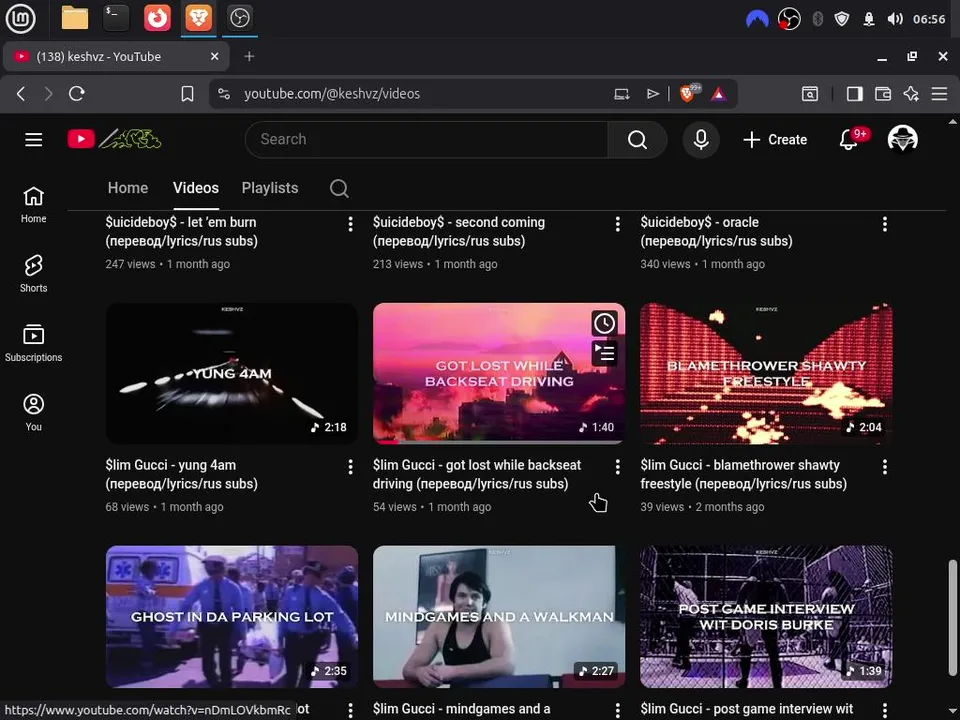Open $lim Gucci - yung 4am title
The image size is (960, 720).
coord(181,474)
